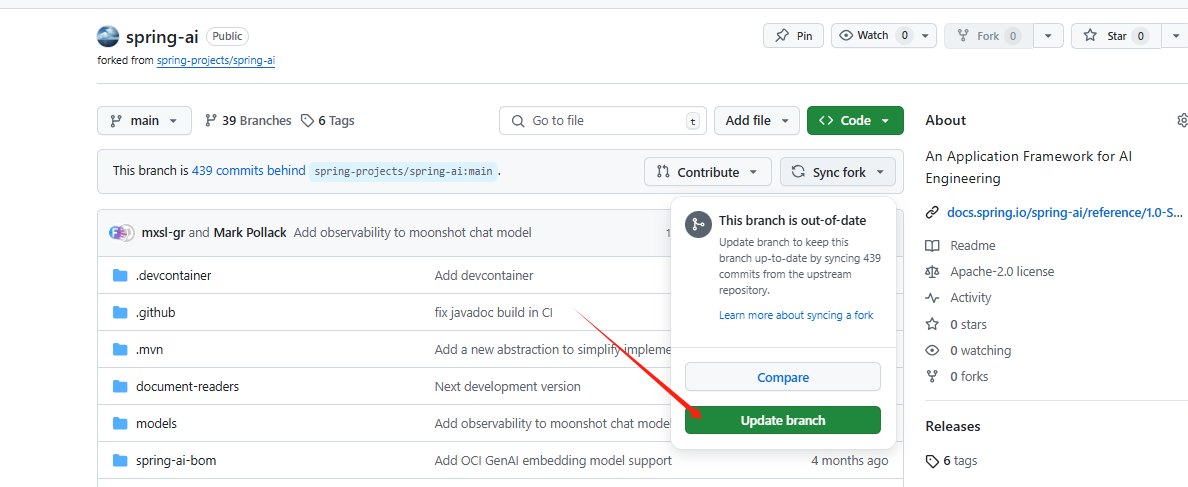Open the .github folder

click(155, 312)
